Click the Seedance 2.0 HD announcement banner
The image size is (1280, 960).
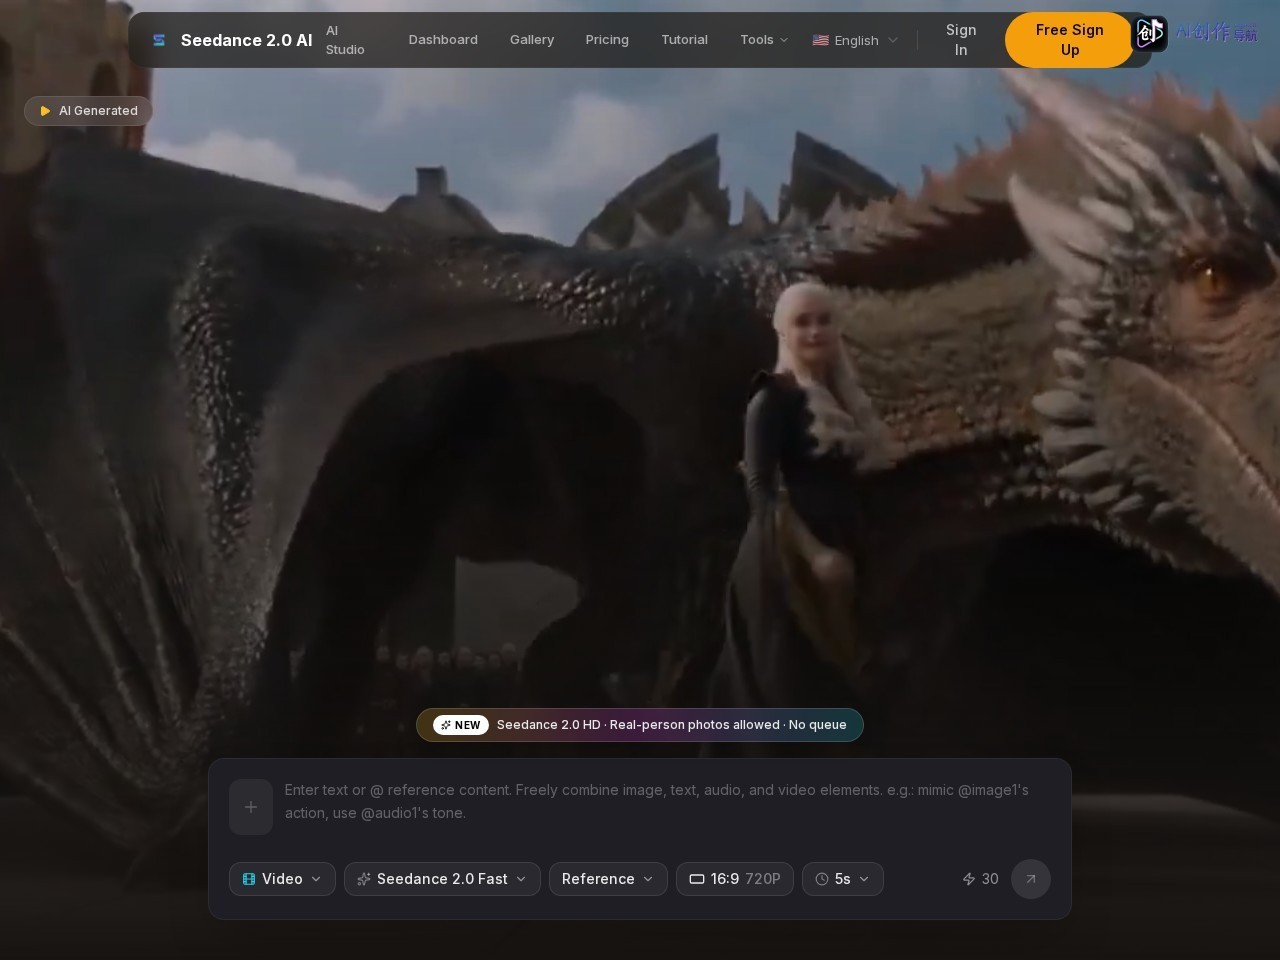(x=640, y=725)
